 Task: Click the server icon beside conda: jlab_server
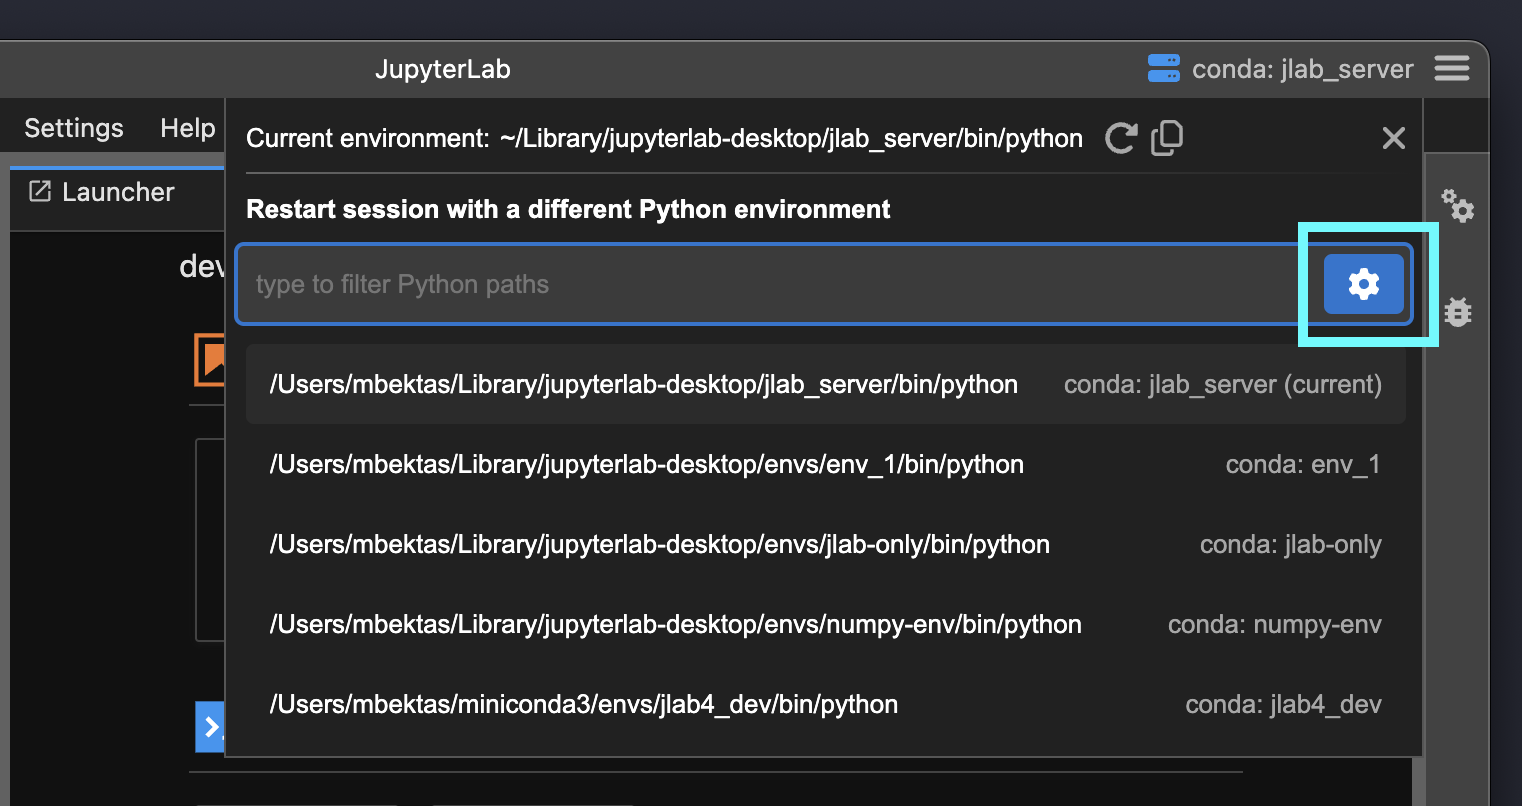tap(1164, 68)
